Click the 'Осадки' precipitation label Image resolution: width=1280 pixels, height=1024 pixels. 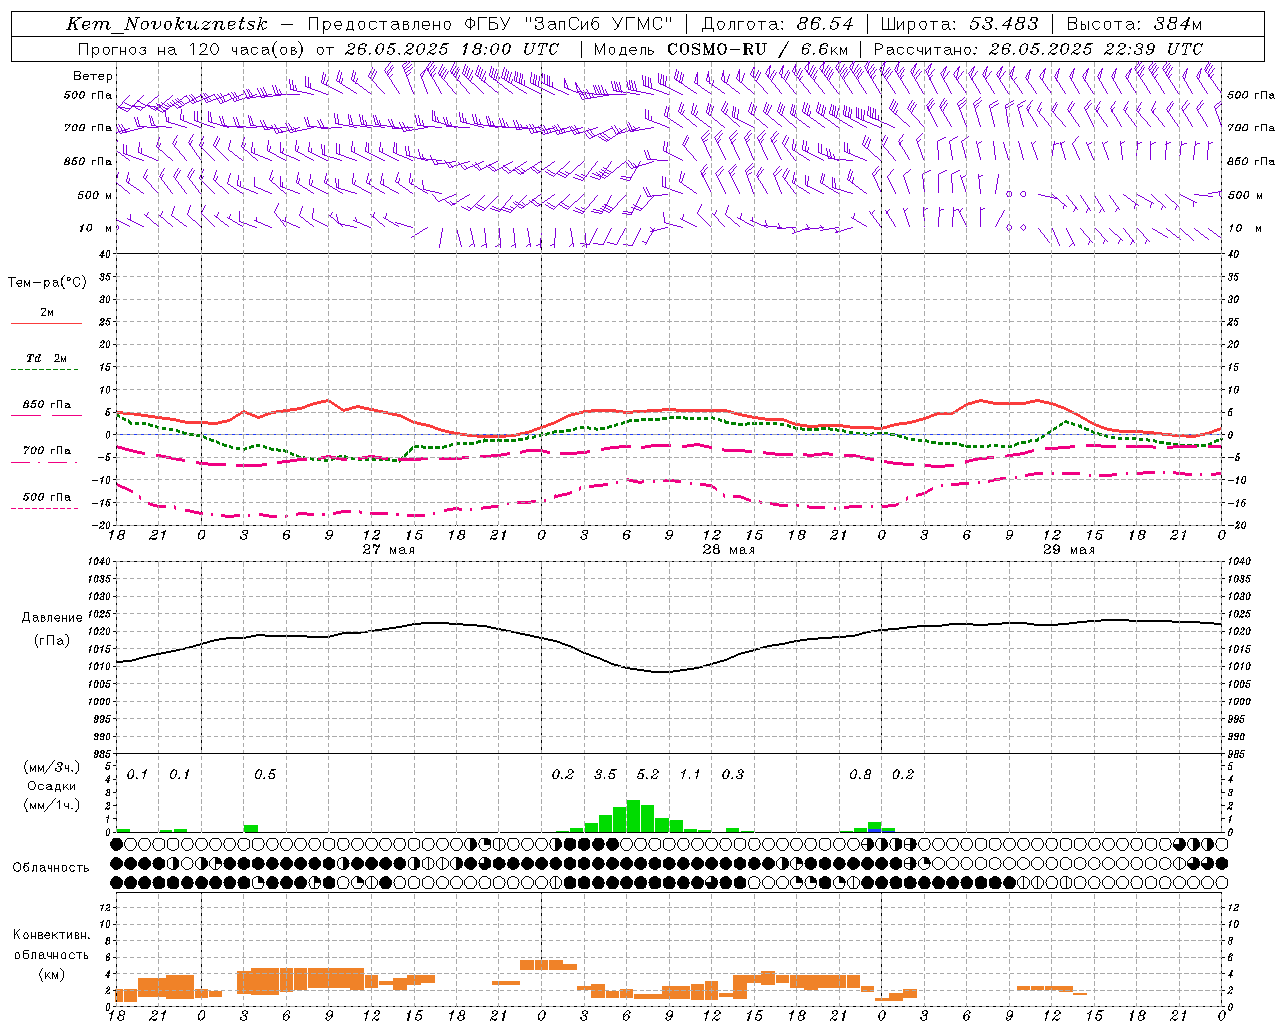tap(51, 786)
